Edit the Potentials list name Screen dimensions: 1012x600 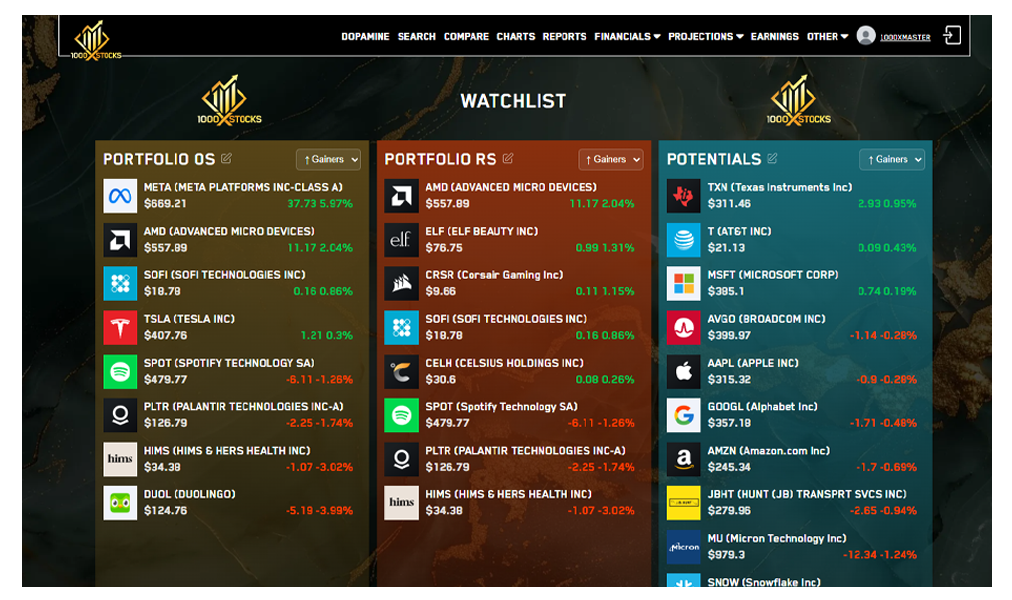[x=772, y=159]
